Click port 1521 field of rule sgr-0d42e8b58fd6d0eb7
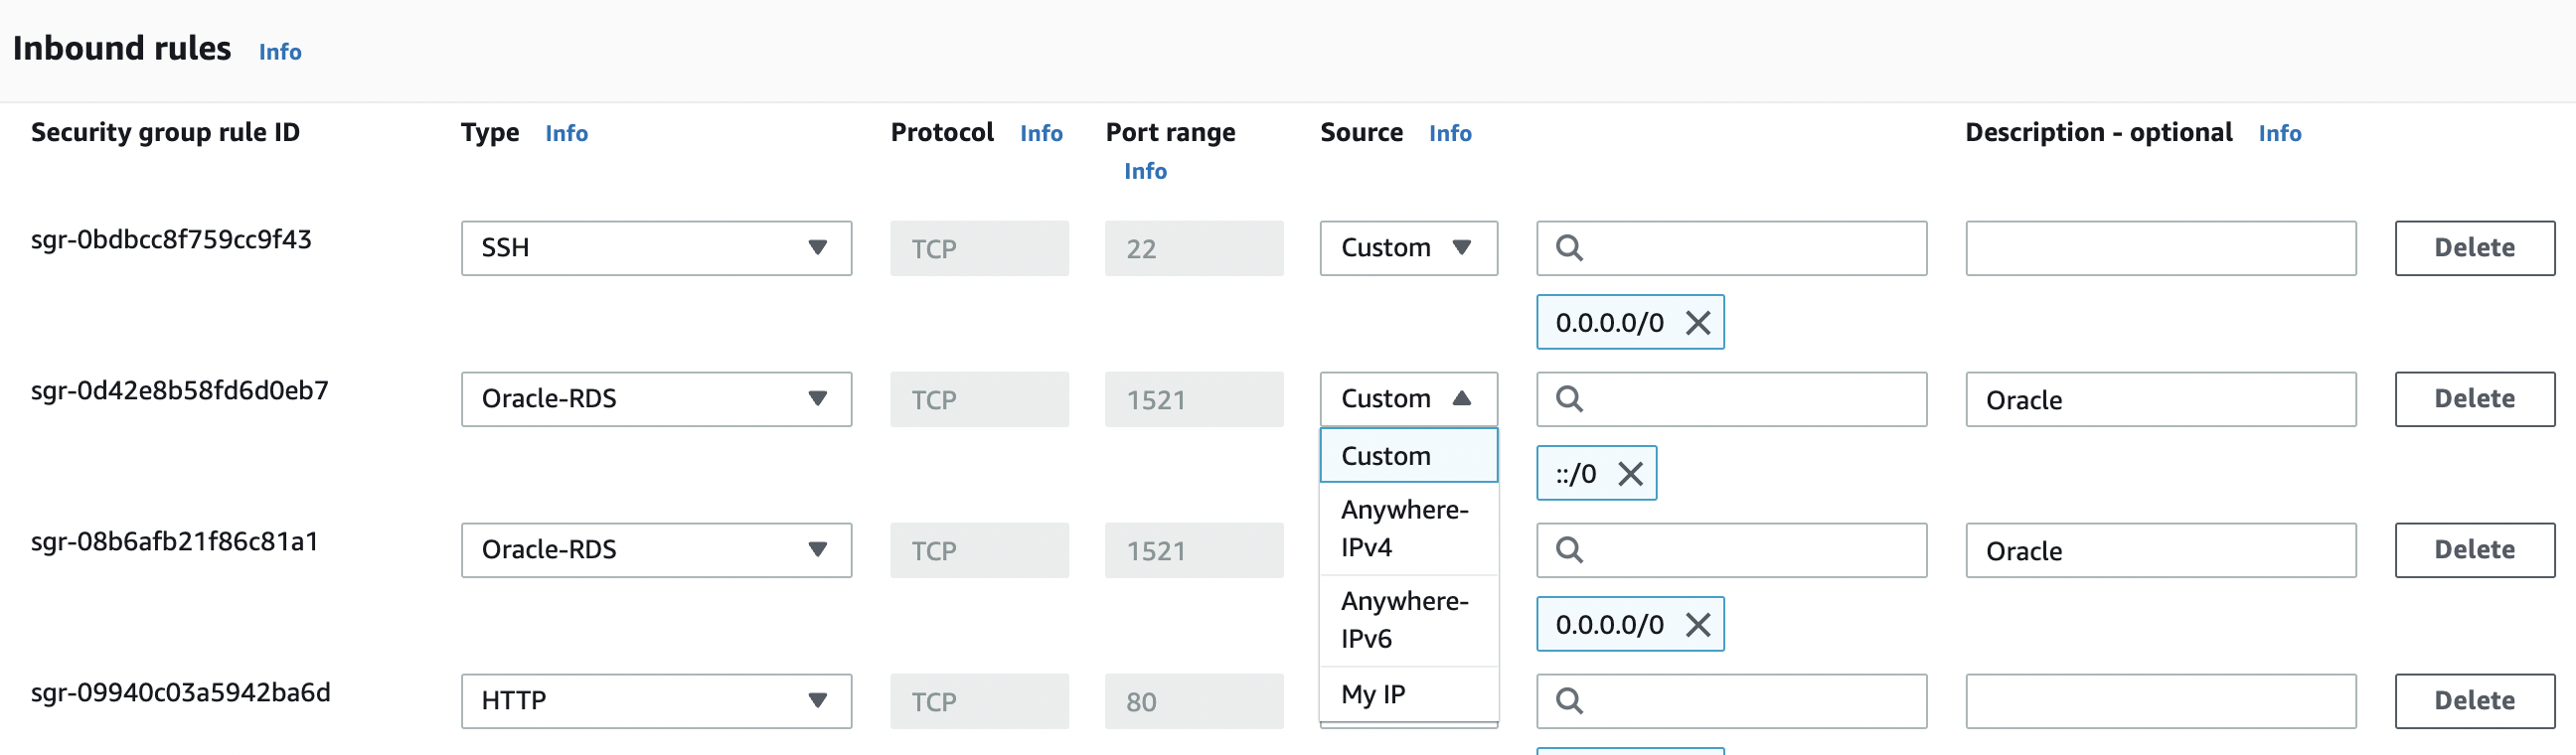This screenshot has height=755, width=2576. pyautogui.click(x=1194, y=399)
